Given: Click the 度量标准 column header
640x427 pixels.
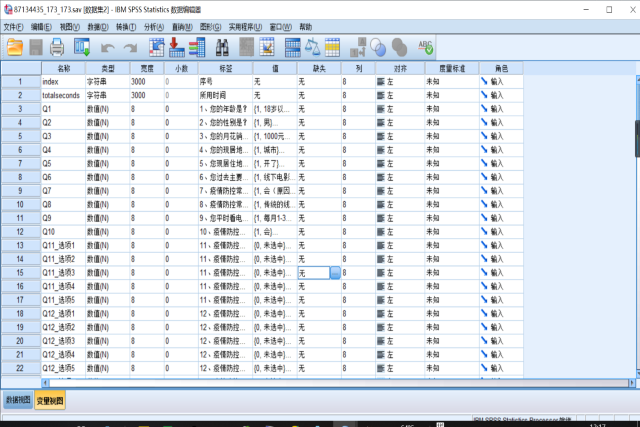Looking at the screenshot, I should pos(444,68).
